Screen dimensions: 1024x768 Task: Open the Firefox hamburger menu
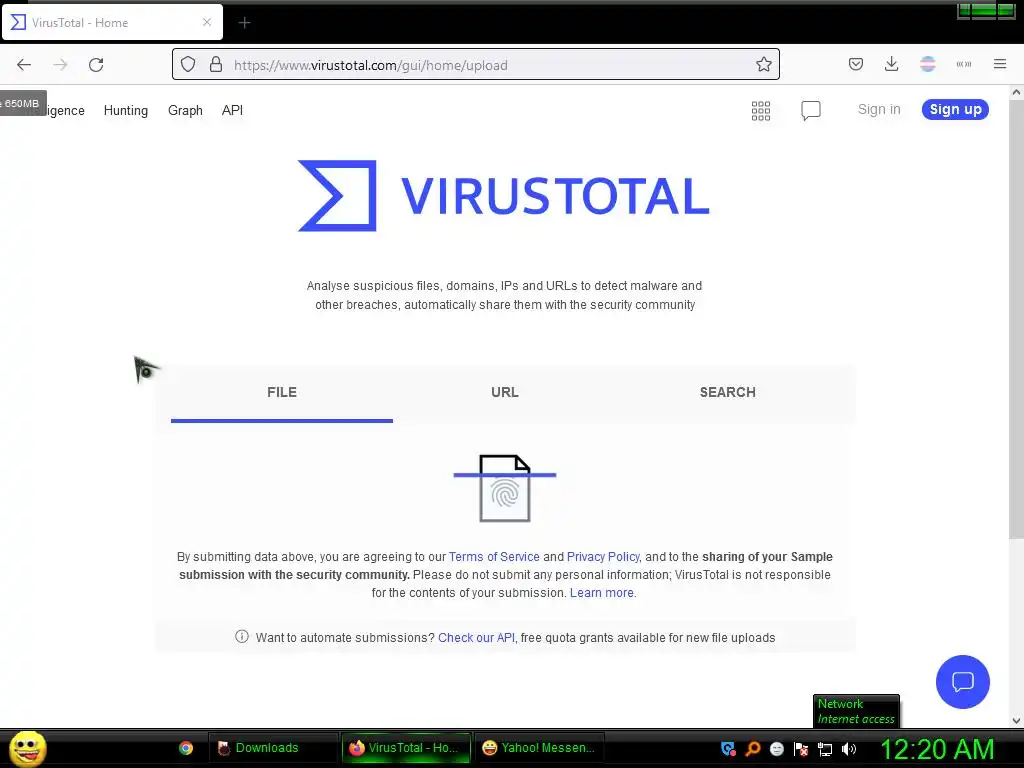(999, 64)
